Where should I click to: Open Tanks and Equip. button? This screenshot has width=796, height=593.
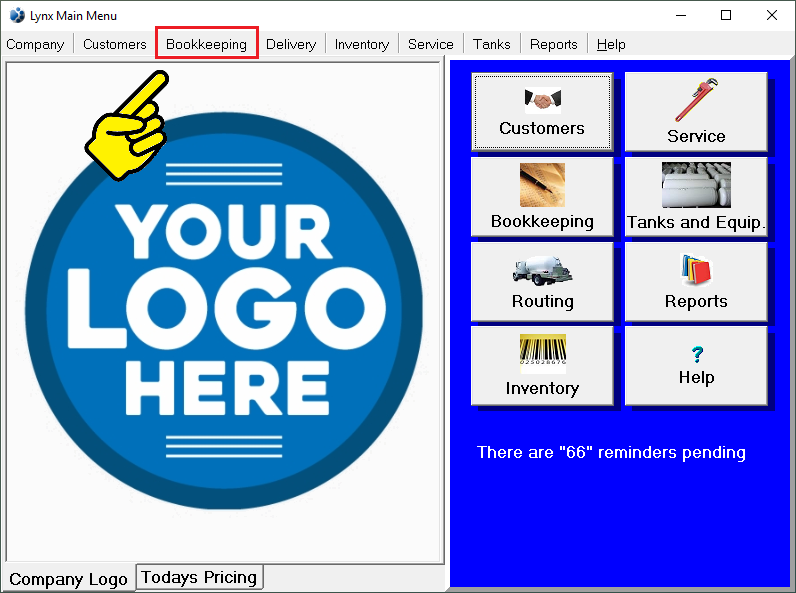(696, 196)
